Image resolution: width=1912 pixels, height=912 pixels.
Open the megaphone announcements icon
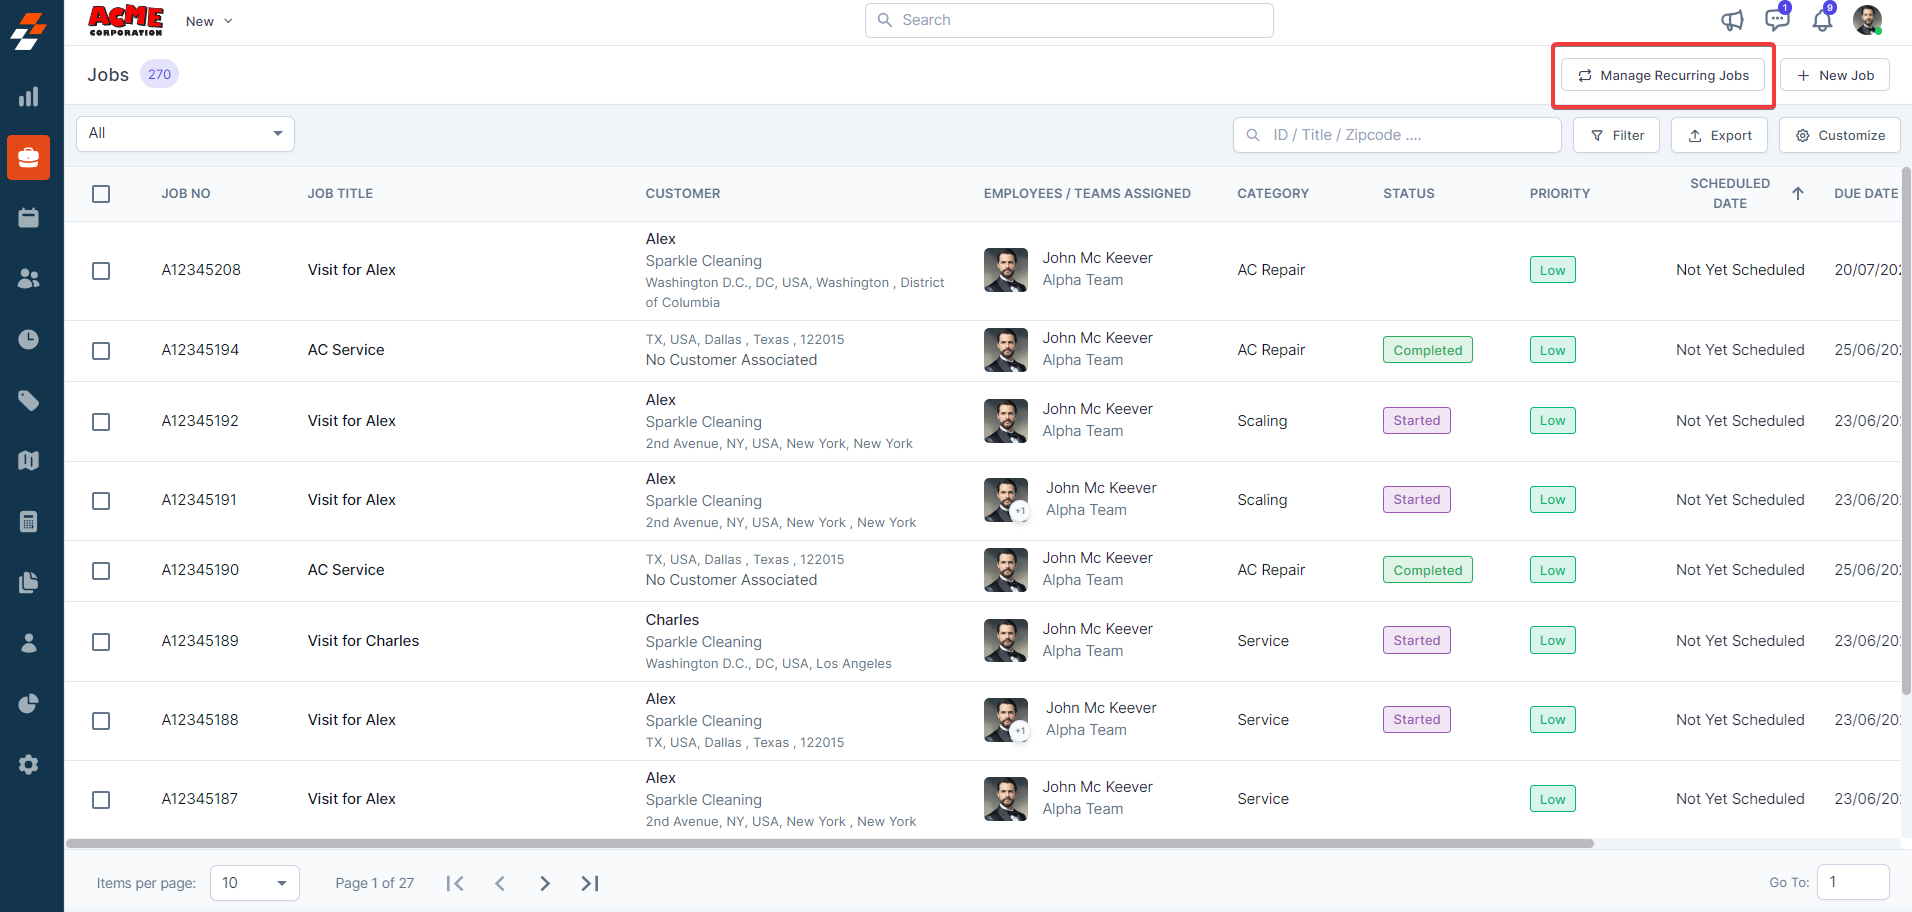[x=1732, y=21]
